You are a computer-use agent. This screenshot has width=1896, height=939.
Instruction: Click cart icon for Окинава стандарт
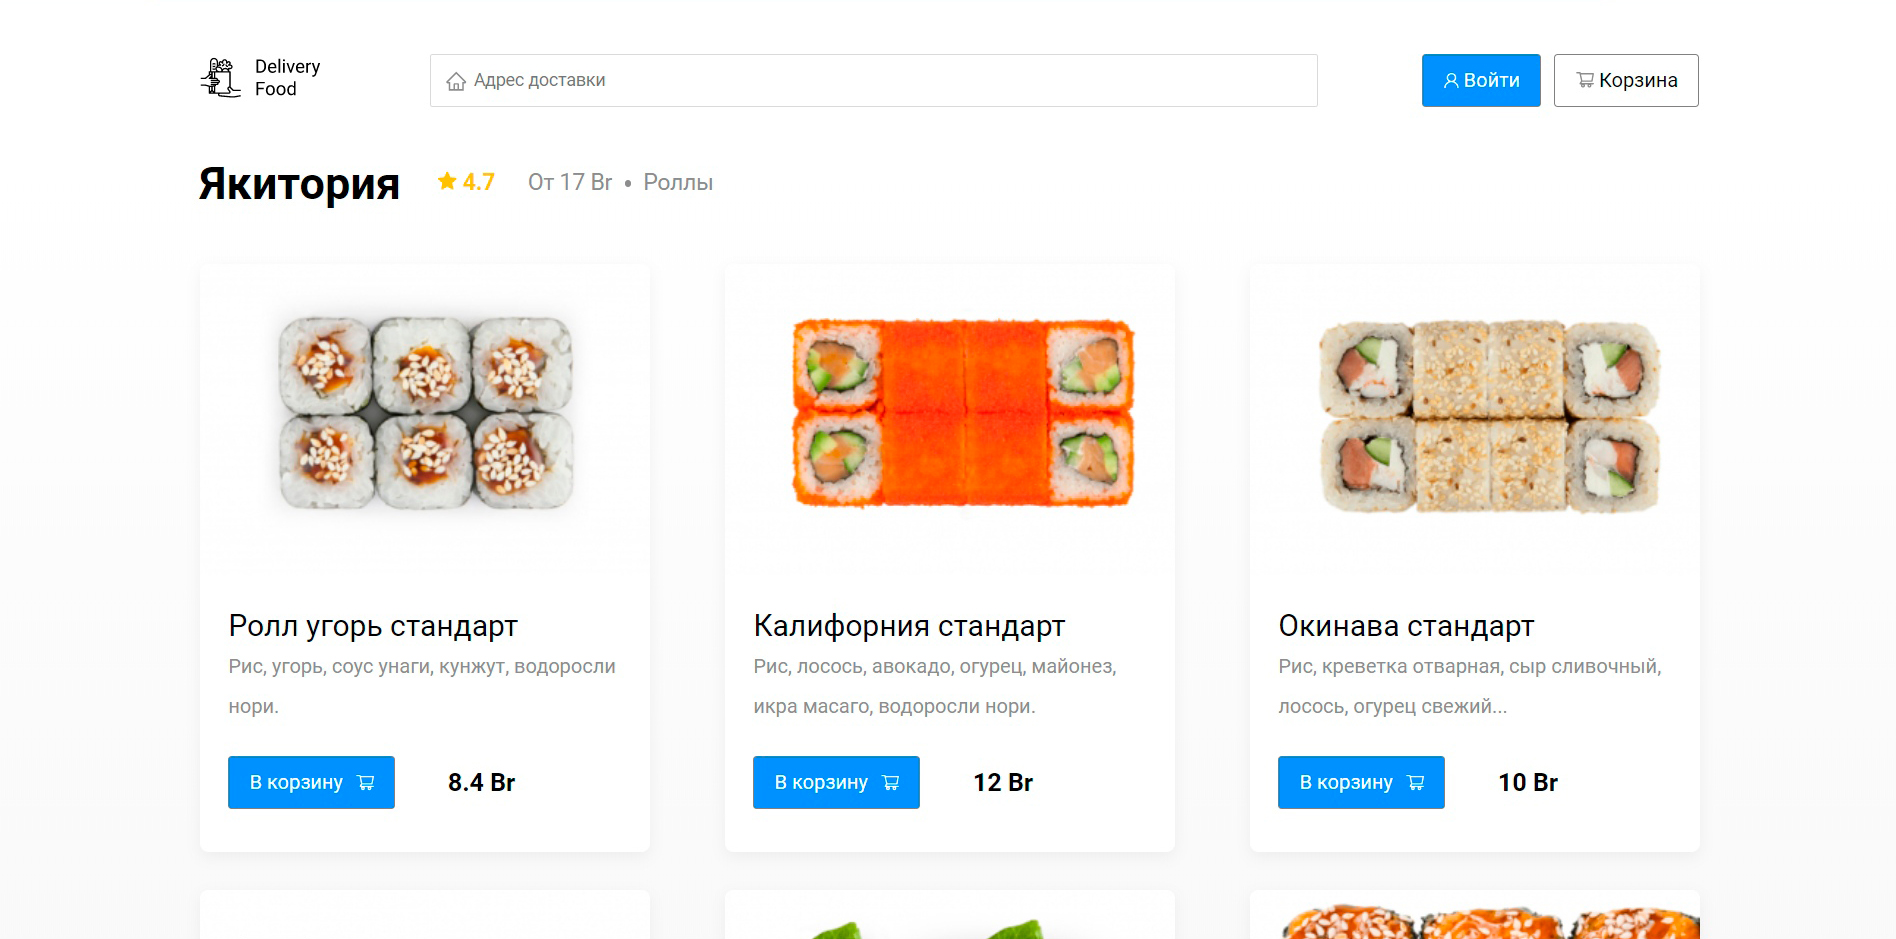1416,783
